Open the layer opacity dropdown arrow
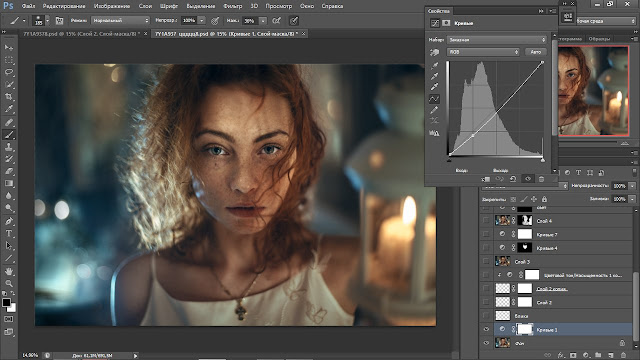This screenshot has width=640, height=360. point(632,186)
